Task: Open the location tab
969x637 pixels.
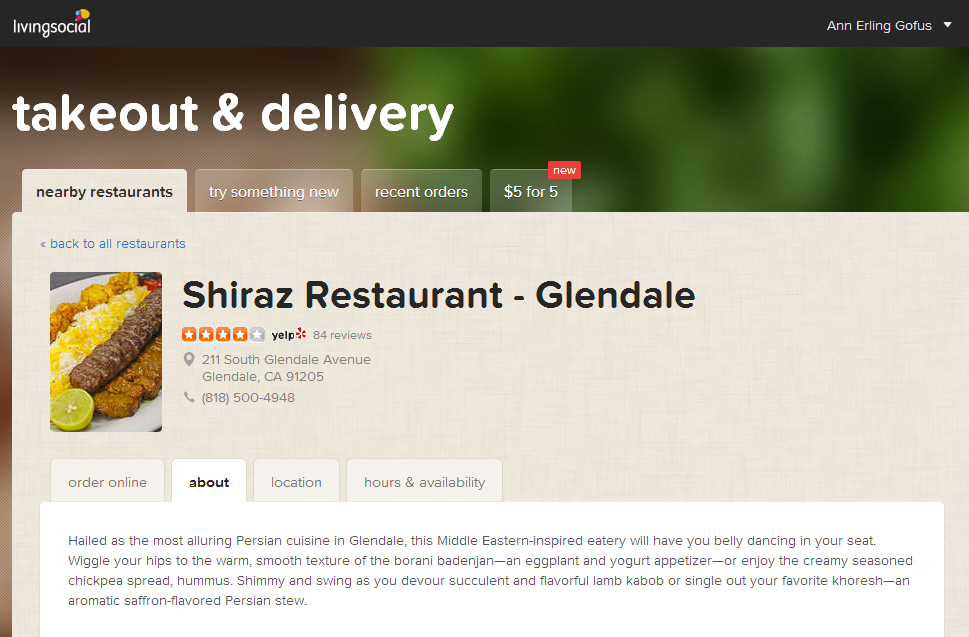Action: click(x=296, y=482)
